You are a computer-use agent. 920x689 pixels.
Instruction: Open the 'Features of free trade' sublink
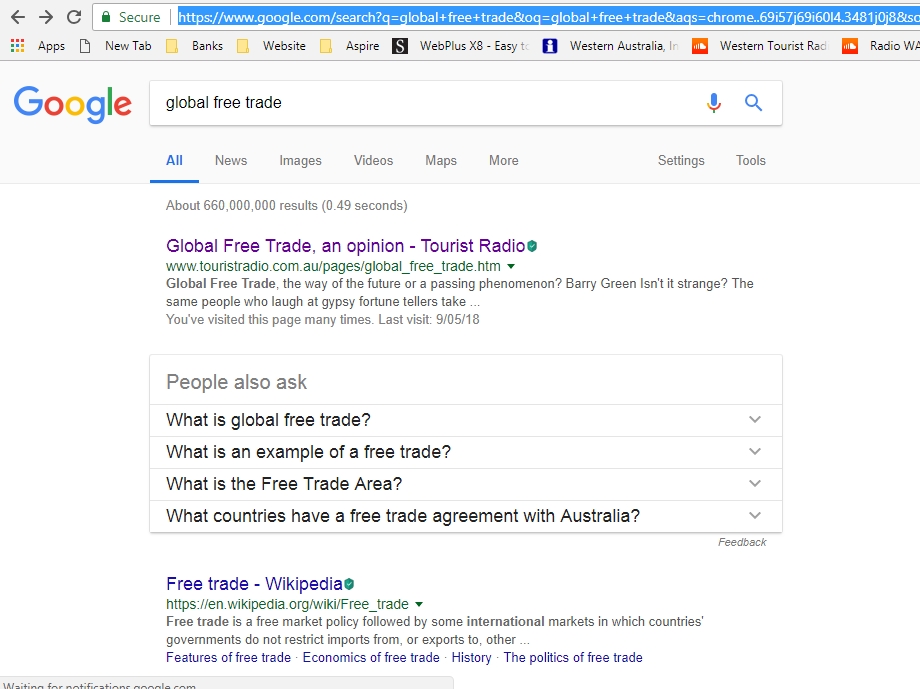point(228,657)
